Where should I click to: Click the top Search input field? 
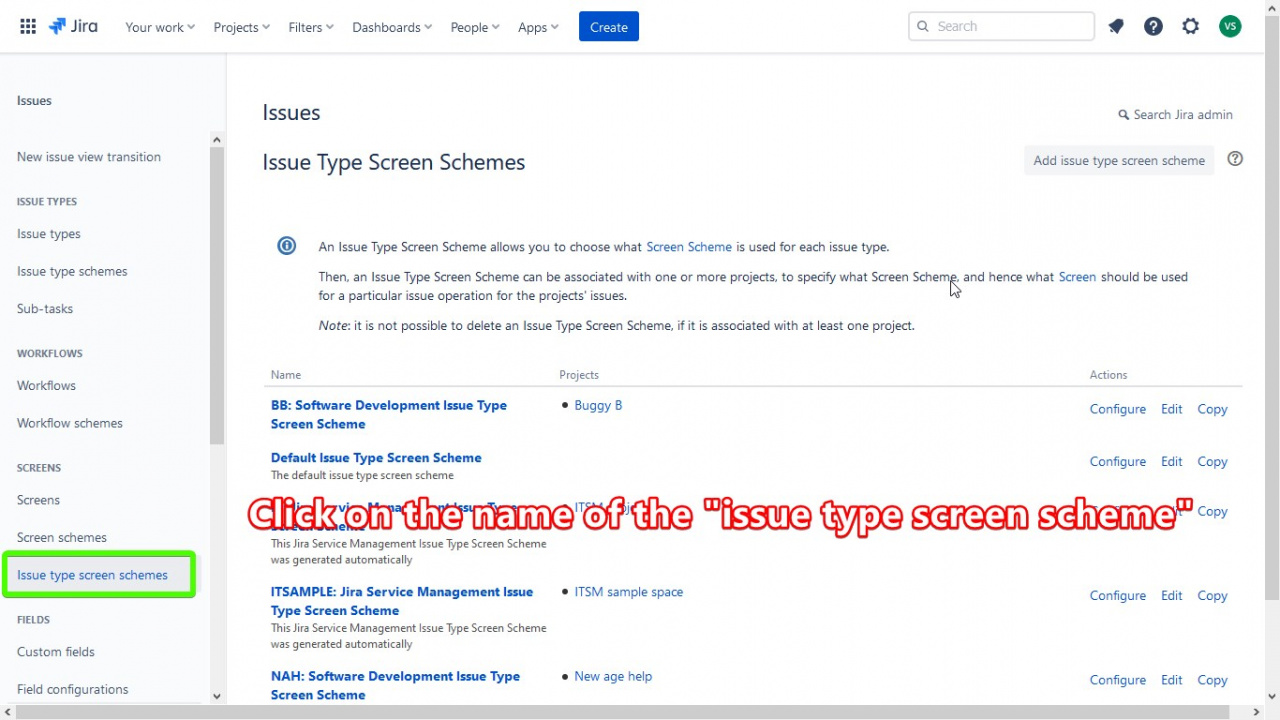pyautogui.click(x=1001, y=27)
